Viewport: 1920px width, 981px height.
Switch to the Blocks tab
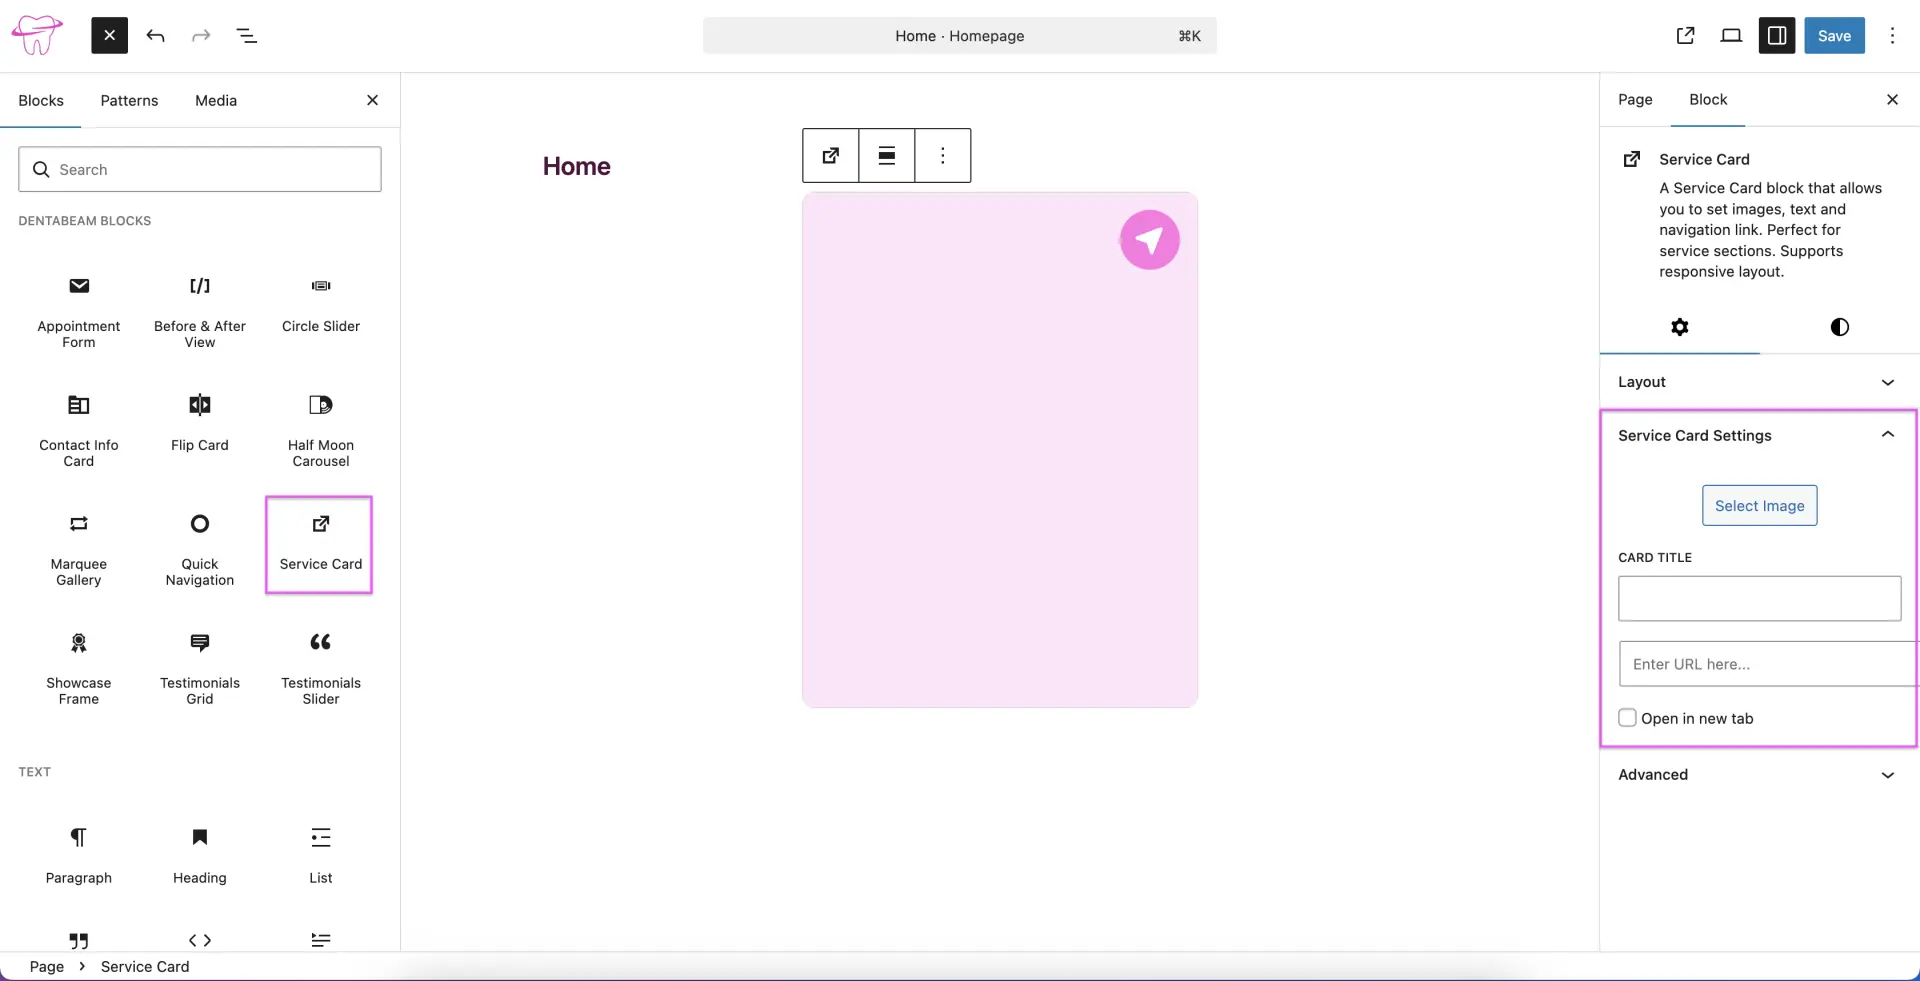coord(41,100)
